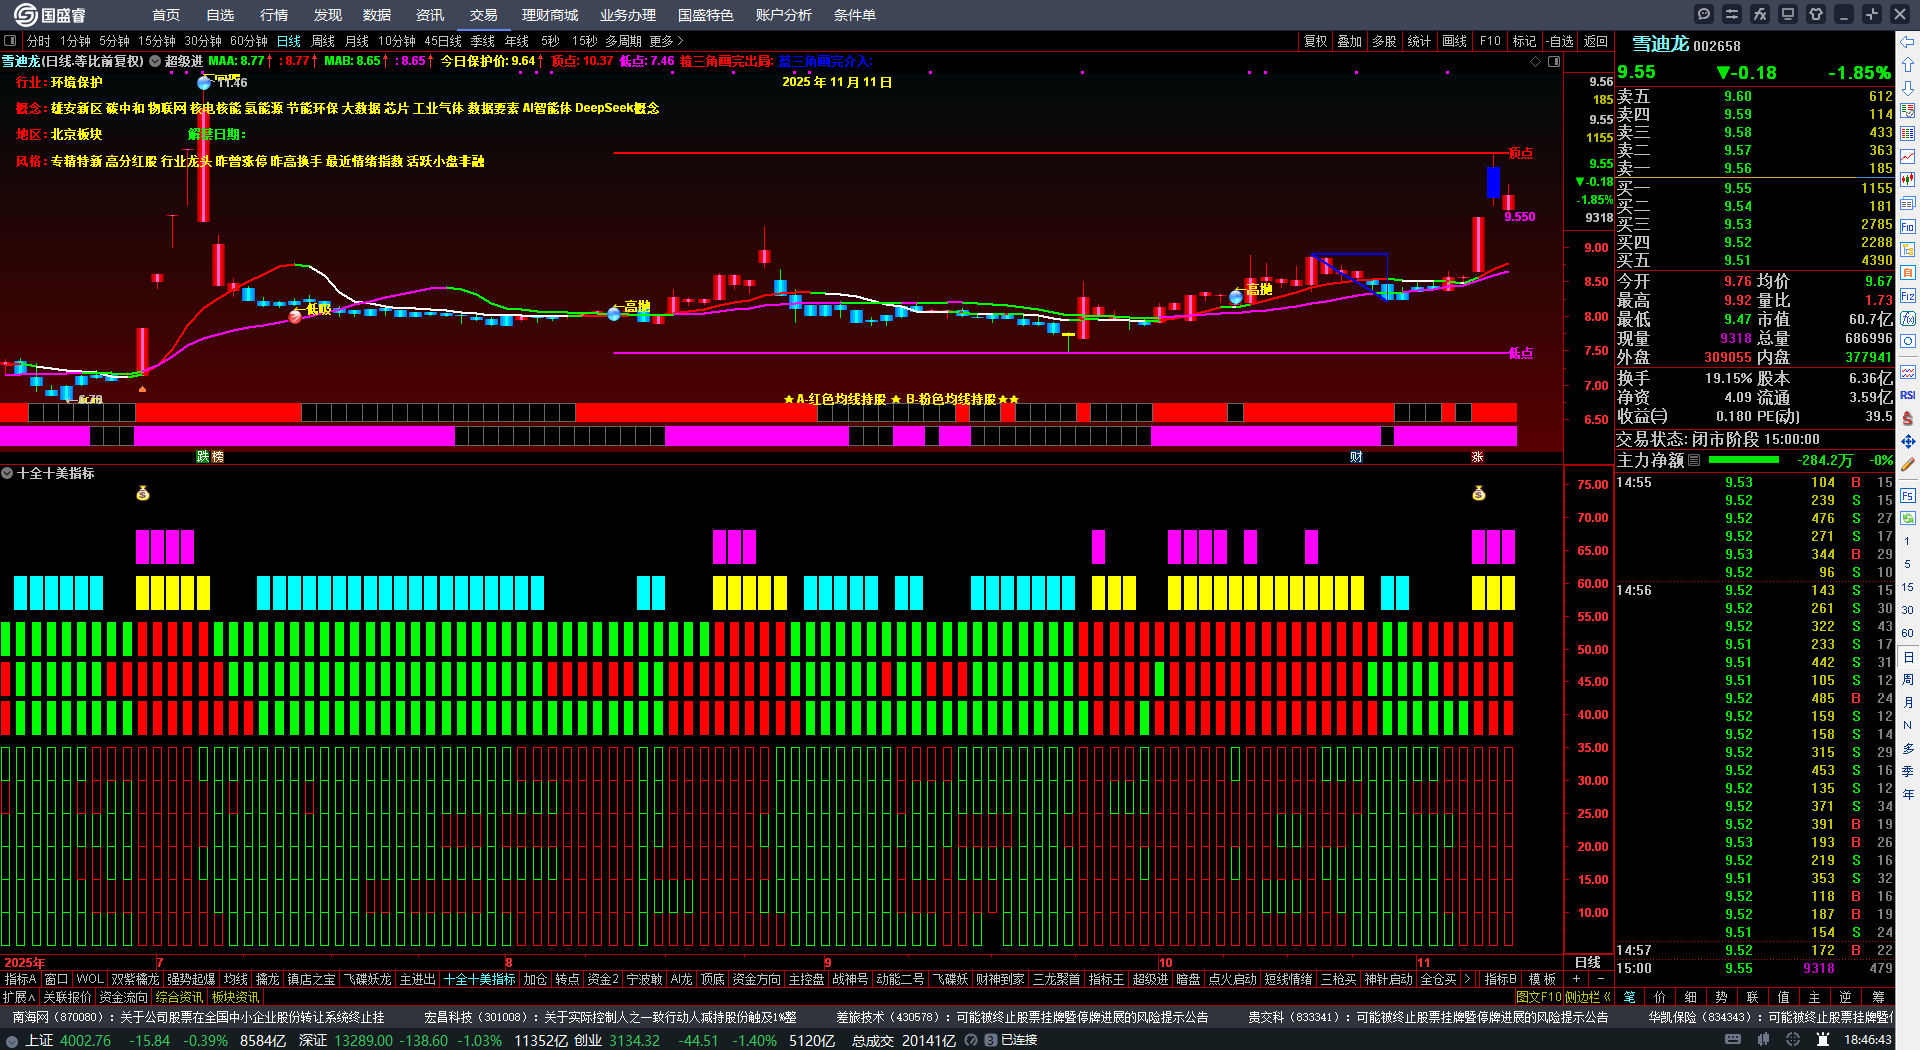Select the blue four-arrow move tool
1920x1050 pixels.
click(1908, 441)
